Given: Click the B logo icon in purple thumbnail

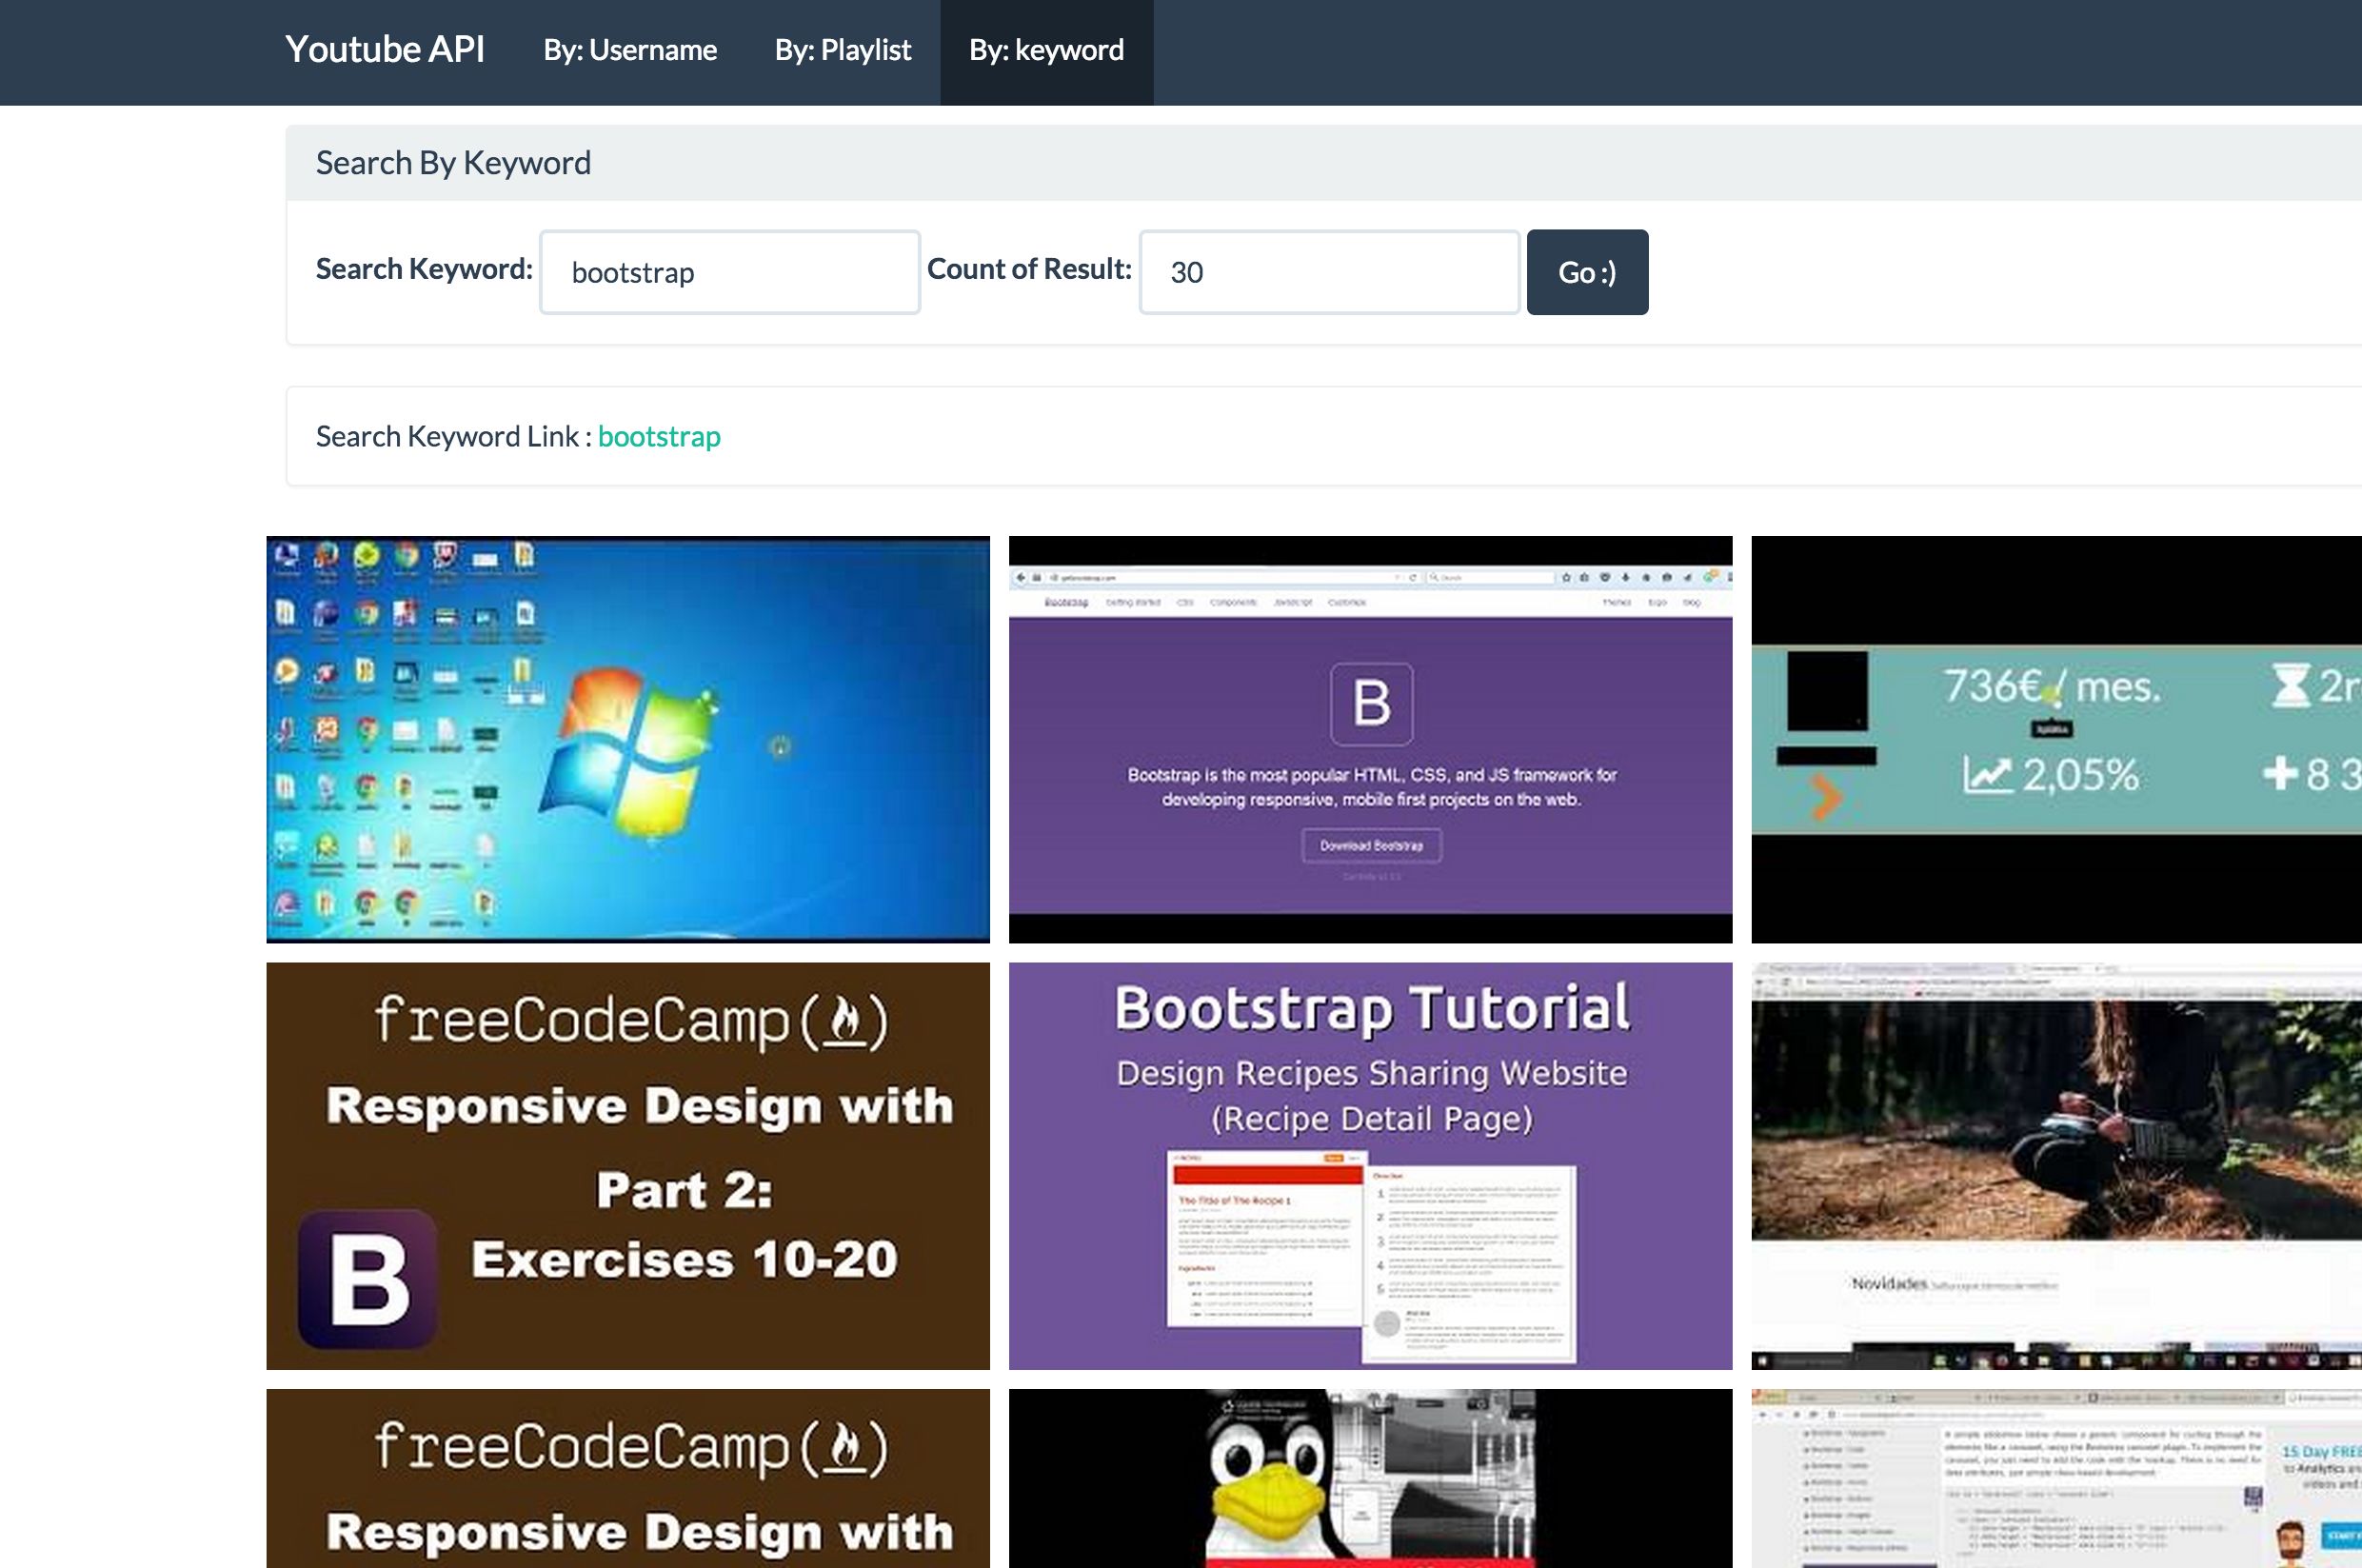Looking at the screenshot, I should pos(1371,703).
